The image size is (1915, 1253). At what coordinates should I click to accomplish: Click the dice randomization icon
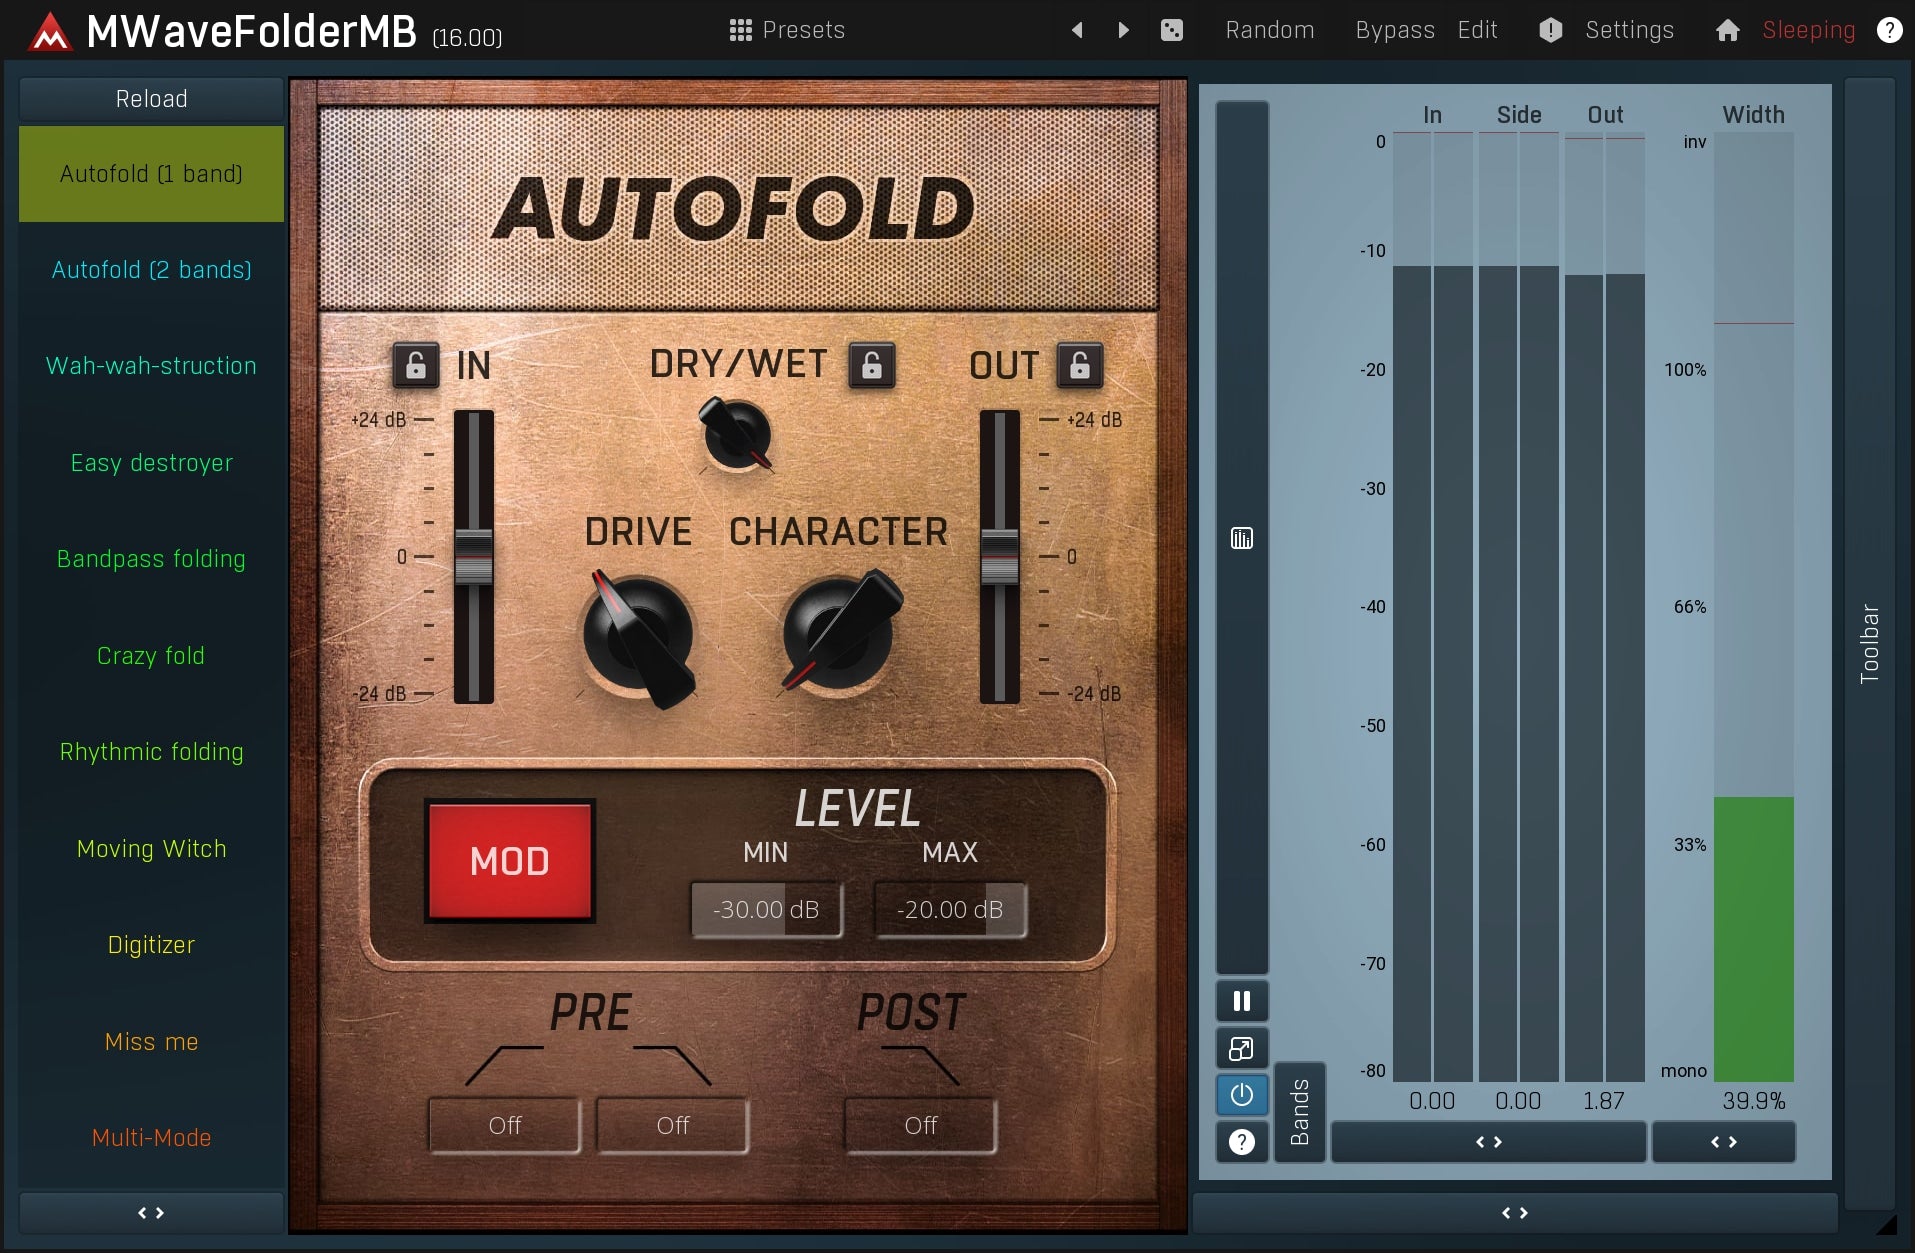(x=1172, y=30)
